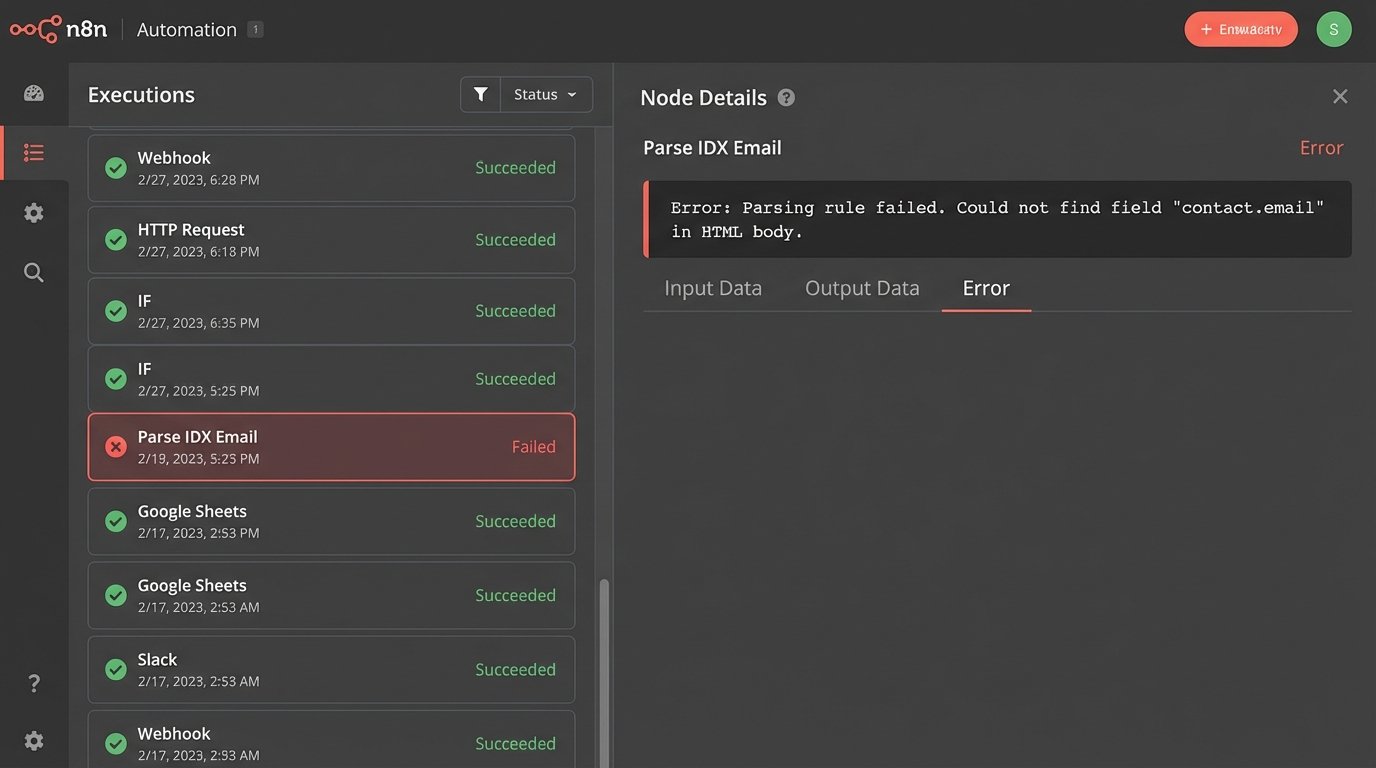Click the n8n logo in the top bar
The width and height of the screenshot is (1376, 768).
(x=57, y=28)
